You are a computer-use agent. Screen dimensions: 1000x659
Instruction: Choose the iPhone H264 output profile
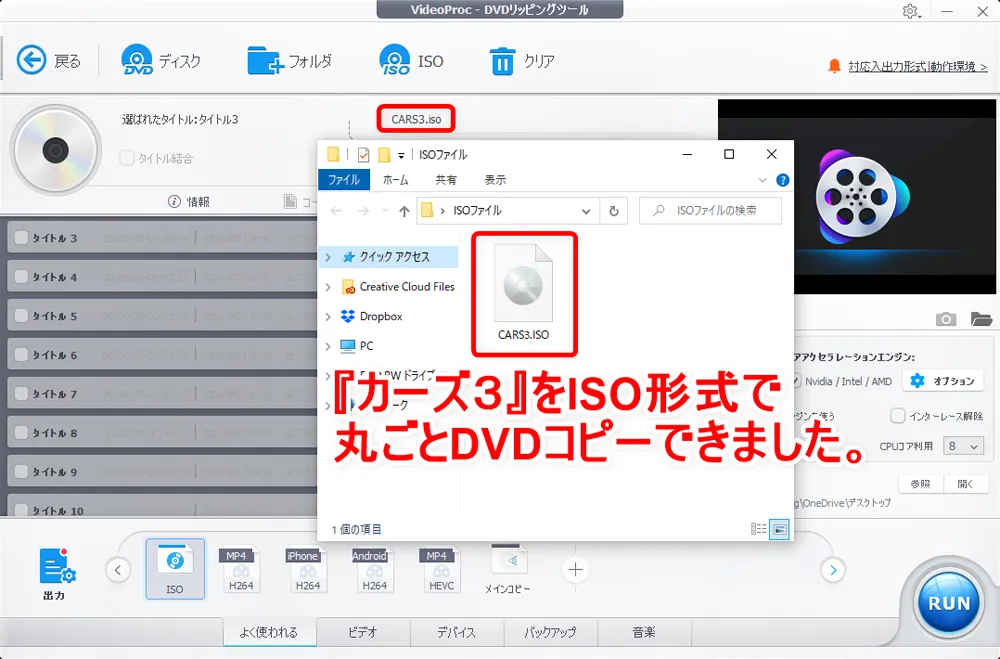click(307, 569)
